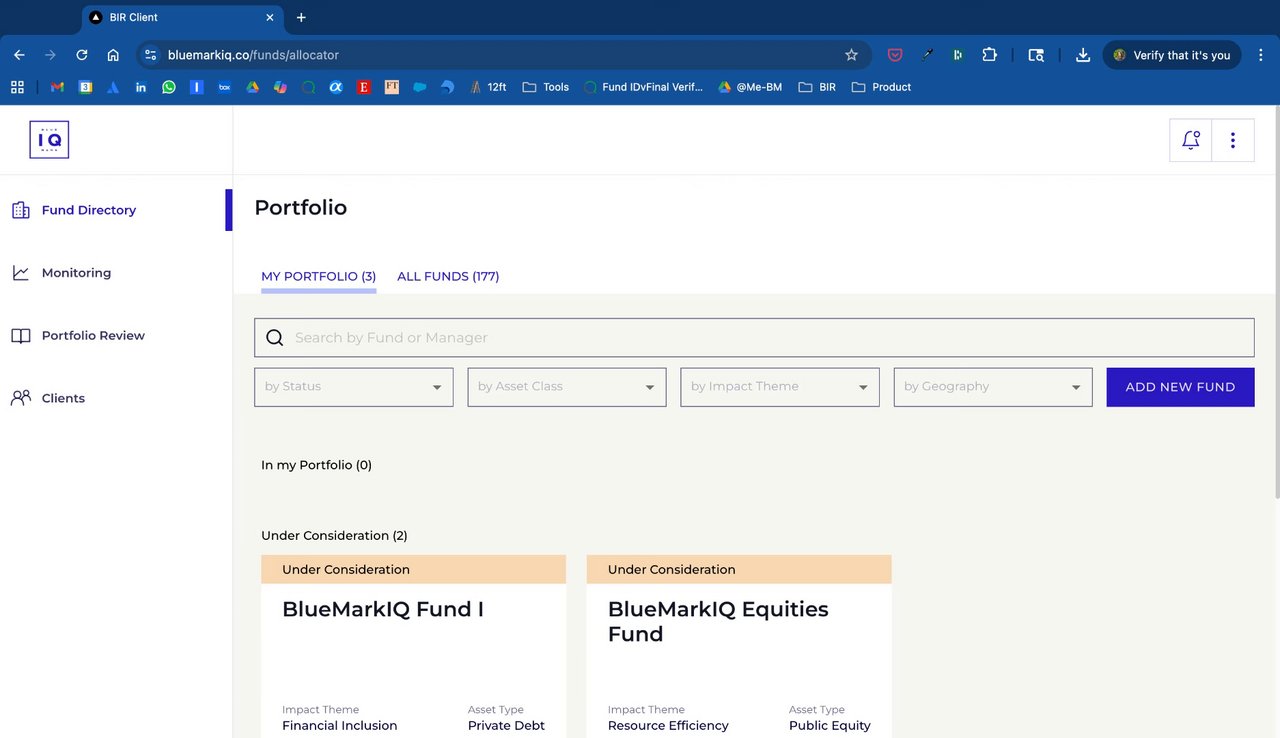Click the Portfolio Review book icon

point(20,336)
